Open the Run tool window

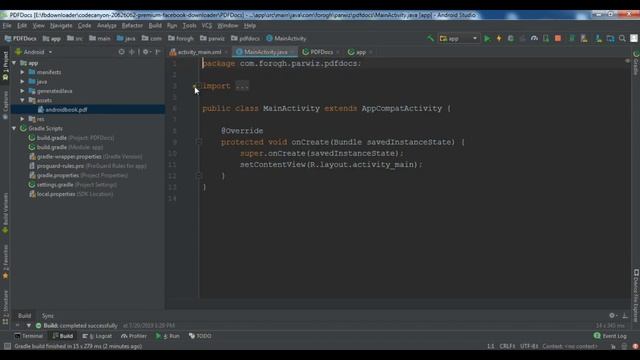[x=168, y=336]
